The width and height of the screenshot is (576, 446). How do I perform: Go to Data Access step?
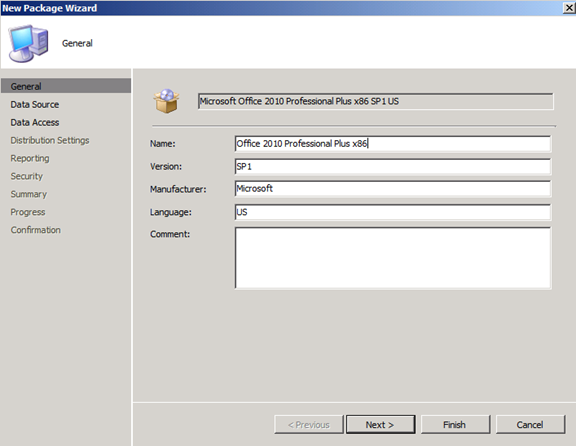click(35, 122)
